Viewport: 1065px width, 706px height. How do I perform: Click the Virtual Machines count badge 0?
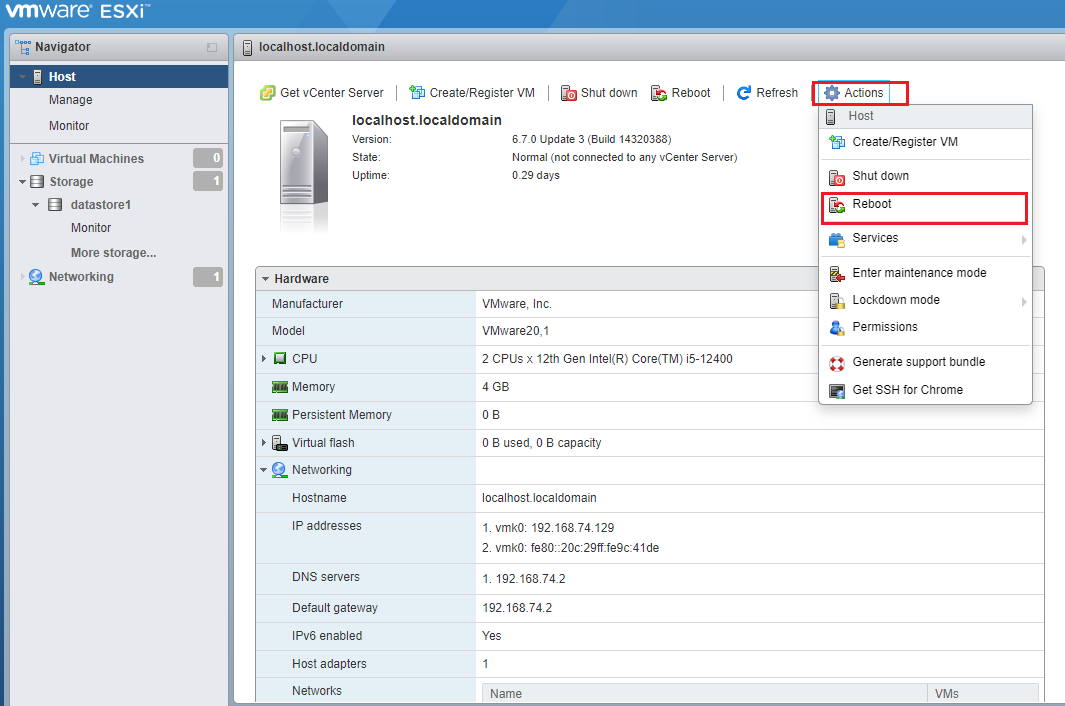coord(208,158)
